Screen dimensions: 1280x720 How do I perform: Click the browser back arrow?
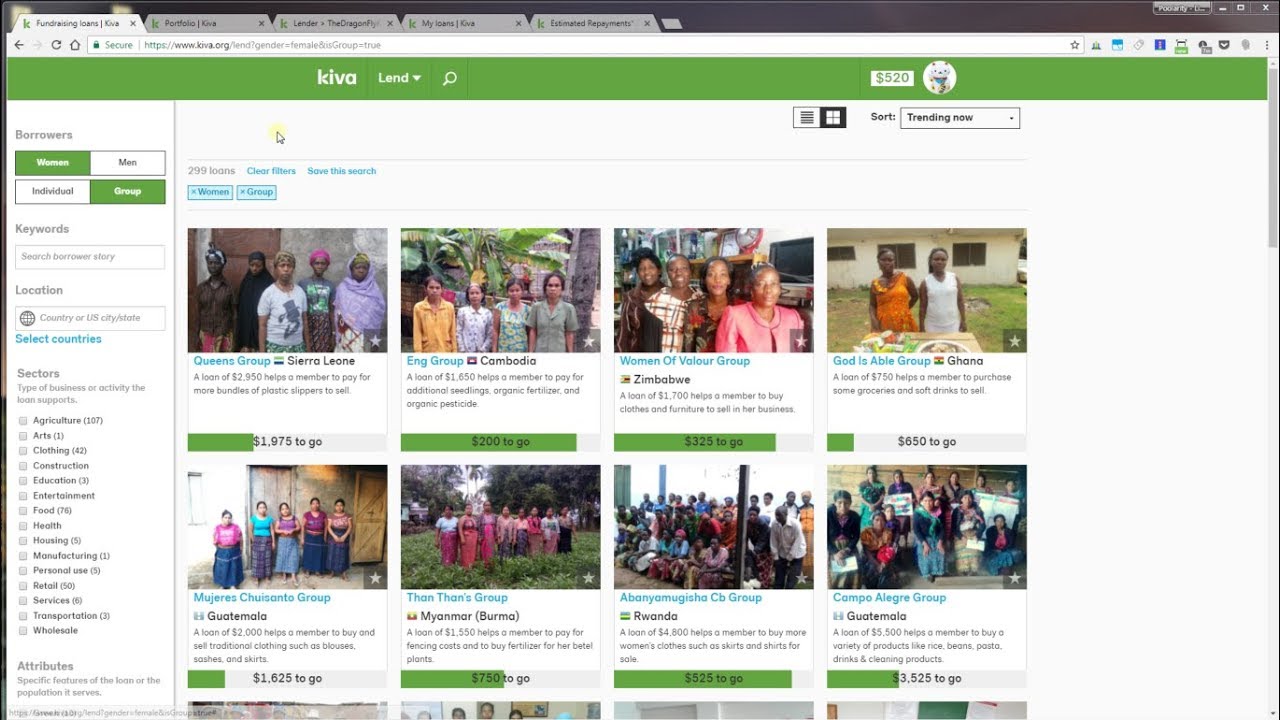coord(19,45)
